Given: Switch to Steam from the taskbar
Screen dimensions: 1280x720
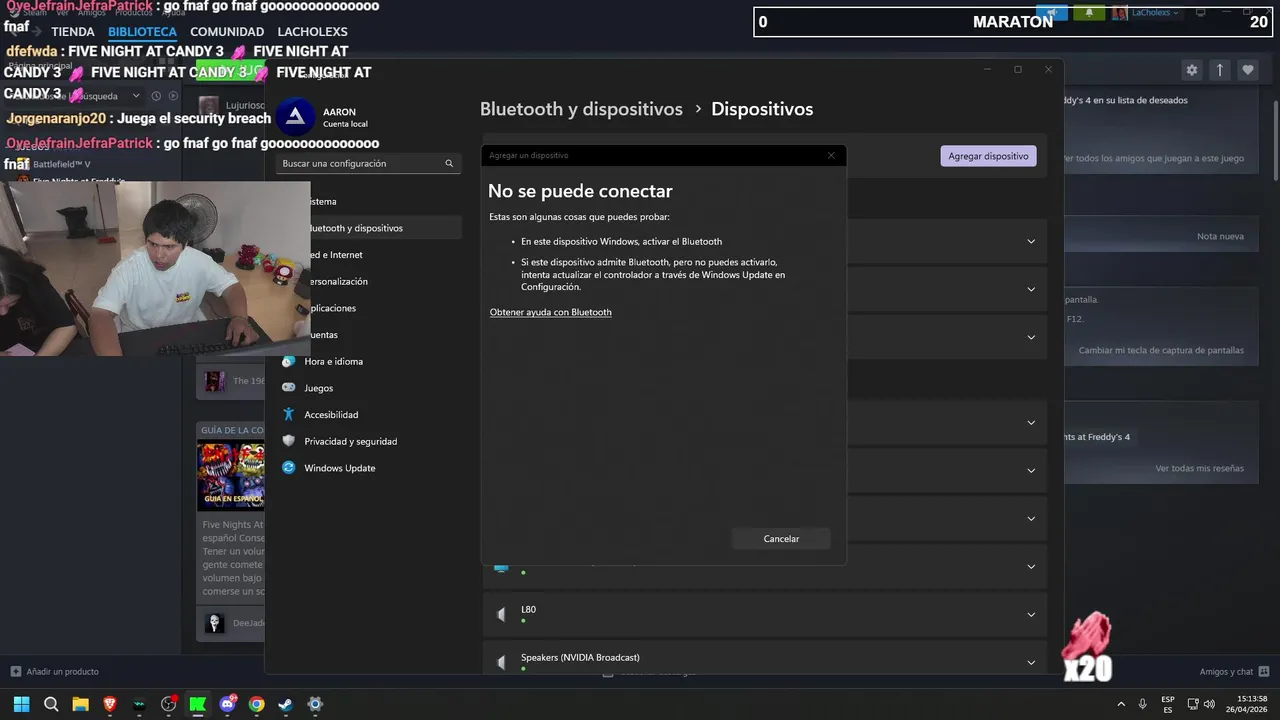Looking at the screenshot, I should (286, 704).
